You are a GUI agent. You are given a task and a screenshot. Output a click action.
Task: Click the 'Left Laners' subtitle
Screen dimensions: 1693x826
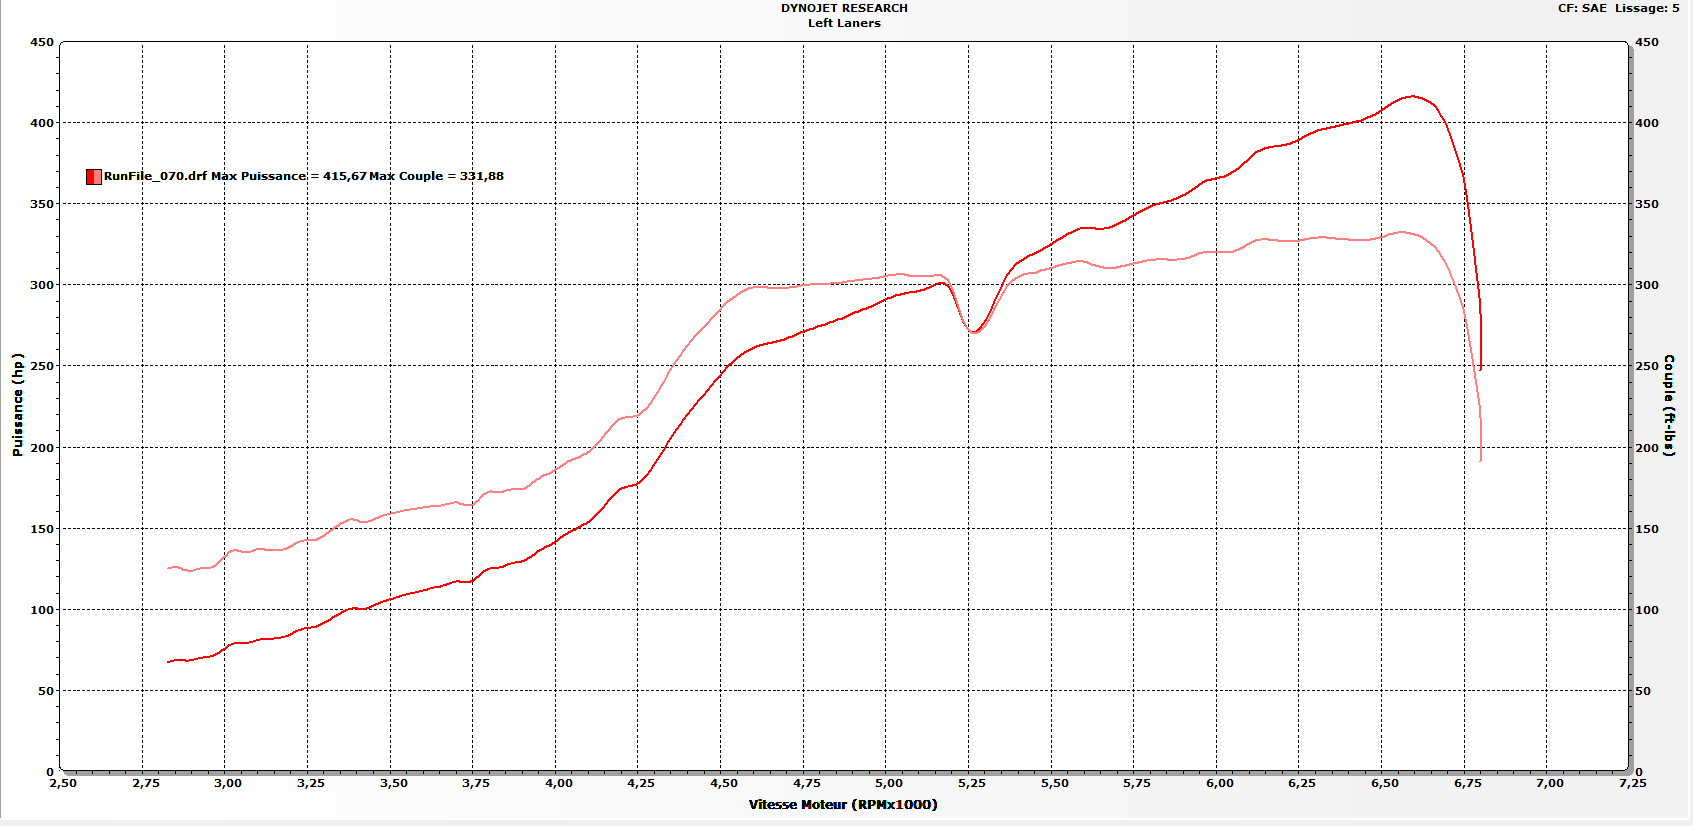click(844, 23)
